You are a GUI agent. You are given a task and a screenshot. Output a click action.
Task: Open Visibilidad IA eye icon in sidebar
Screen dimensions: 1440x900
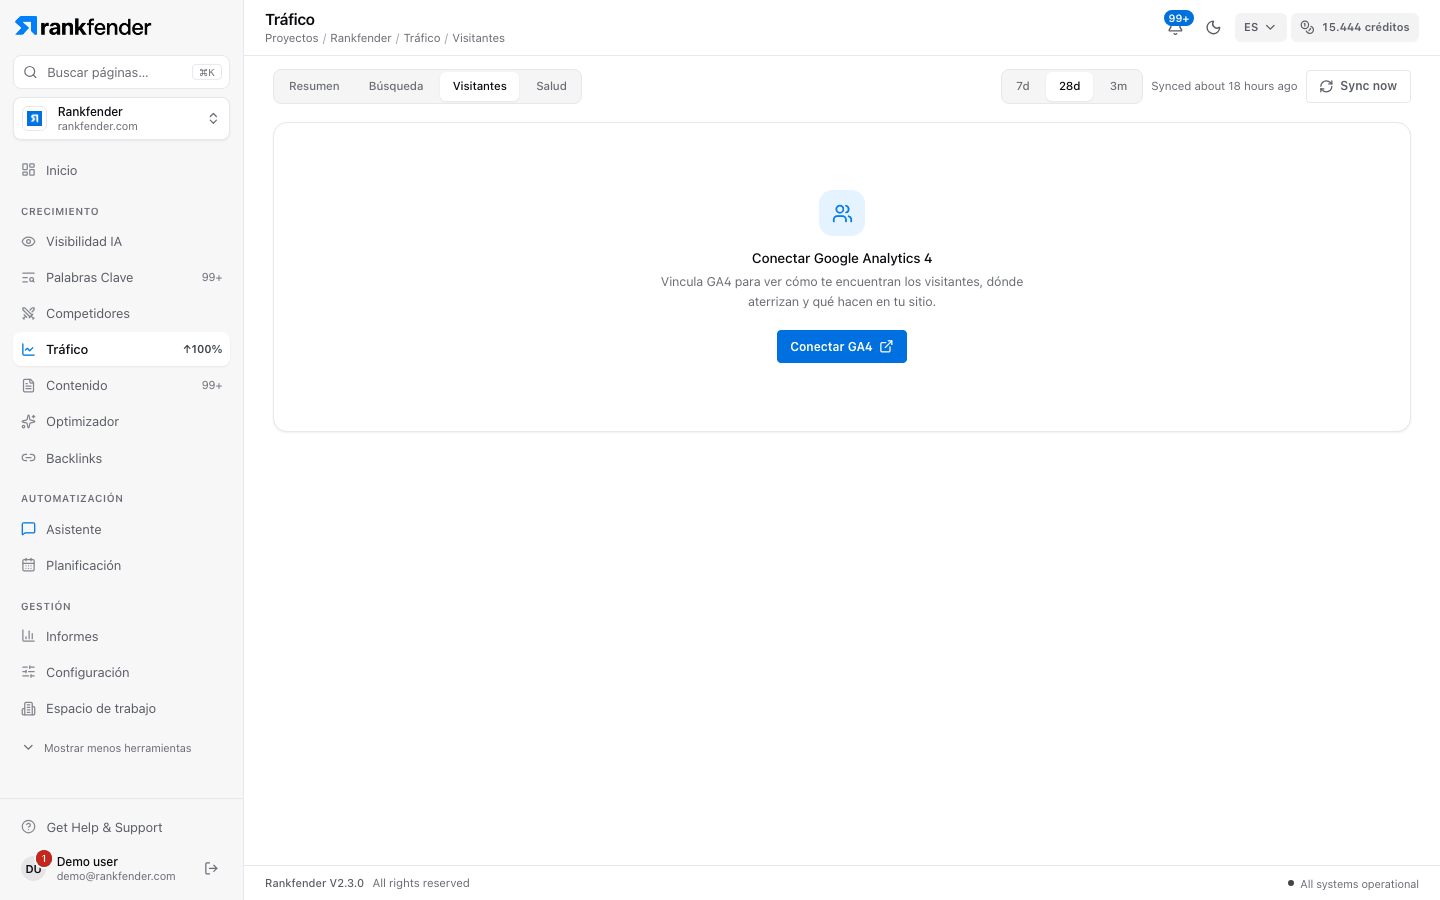28,242
